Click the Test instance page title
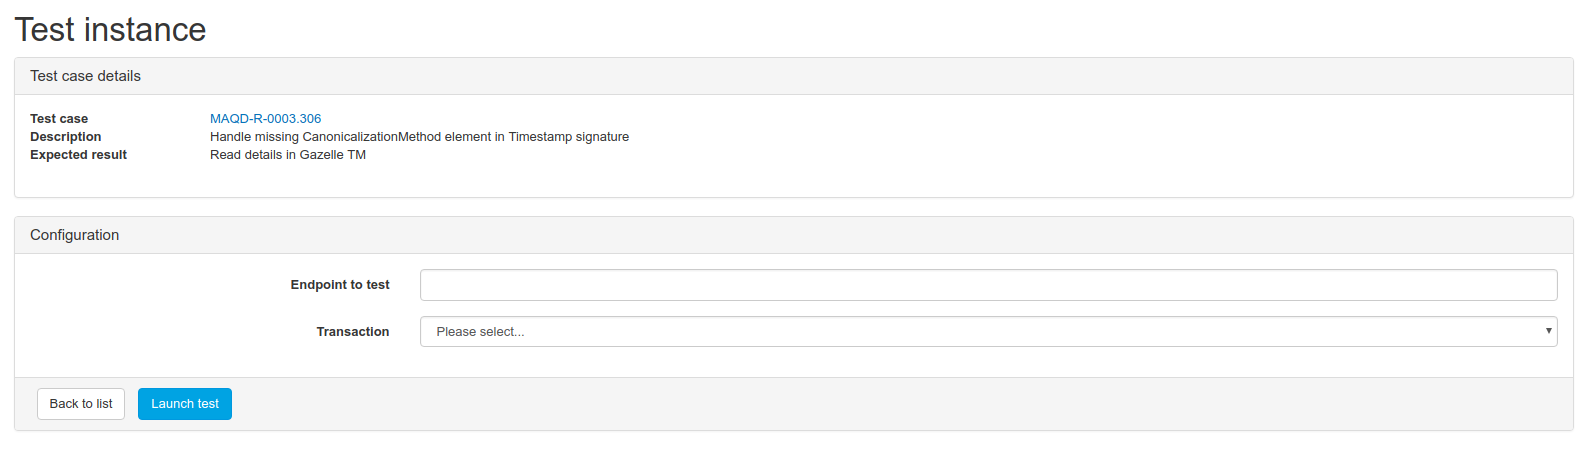The width and height of the screenshot is (1585, 455). (110, 30)
